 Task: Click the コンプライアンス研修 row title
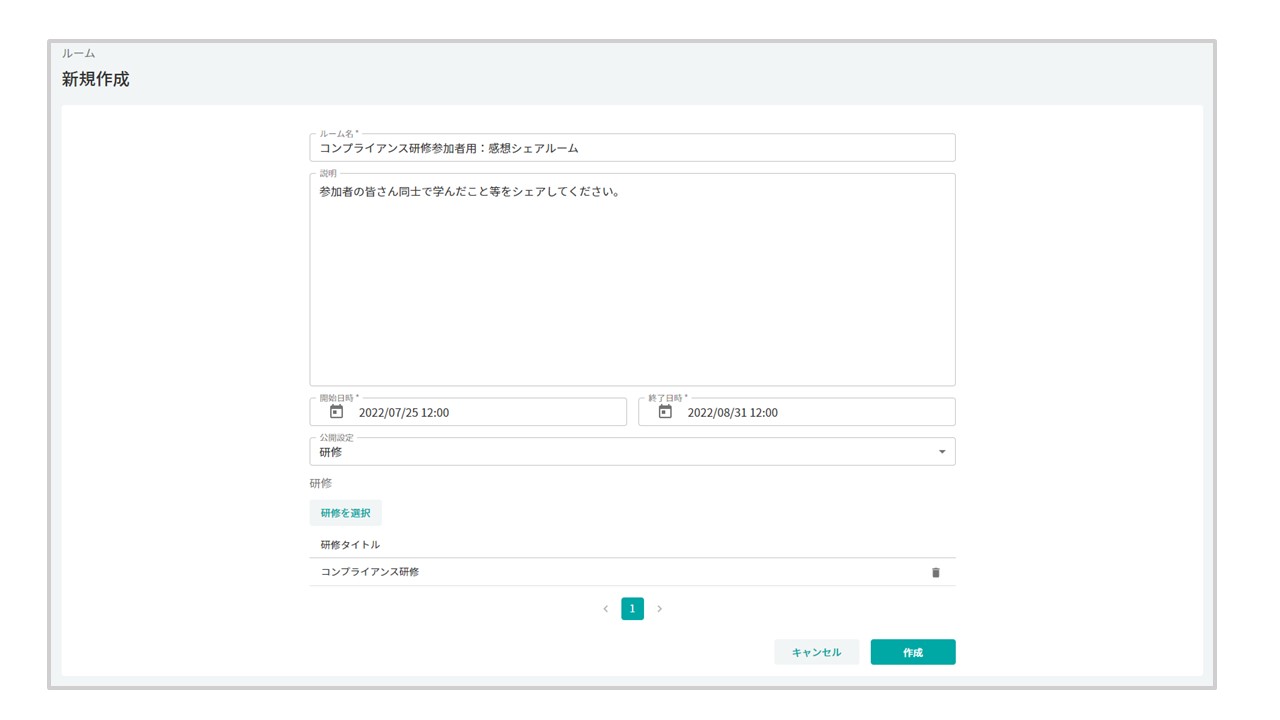[x=370, y=572]
